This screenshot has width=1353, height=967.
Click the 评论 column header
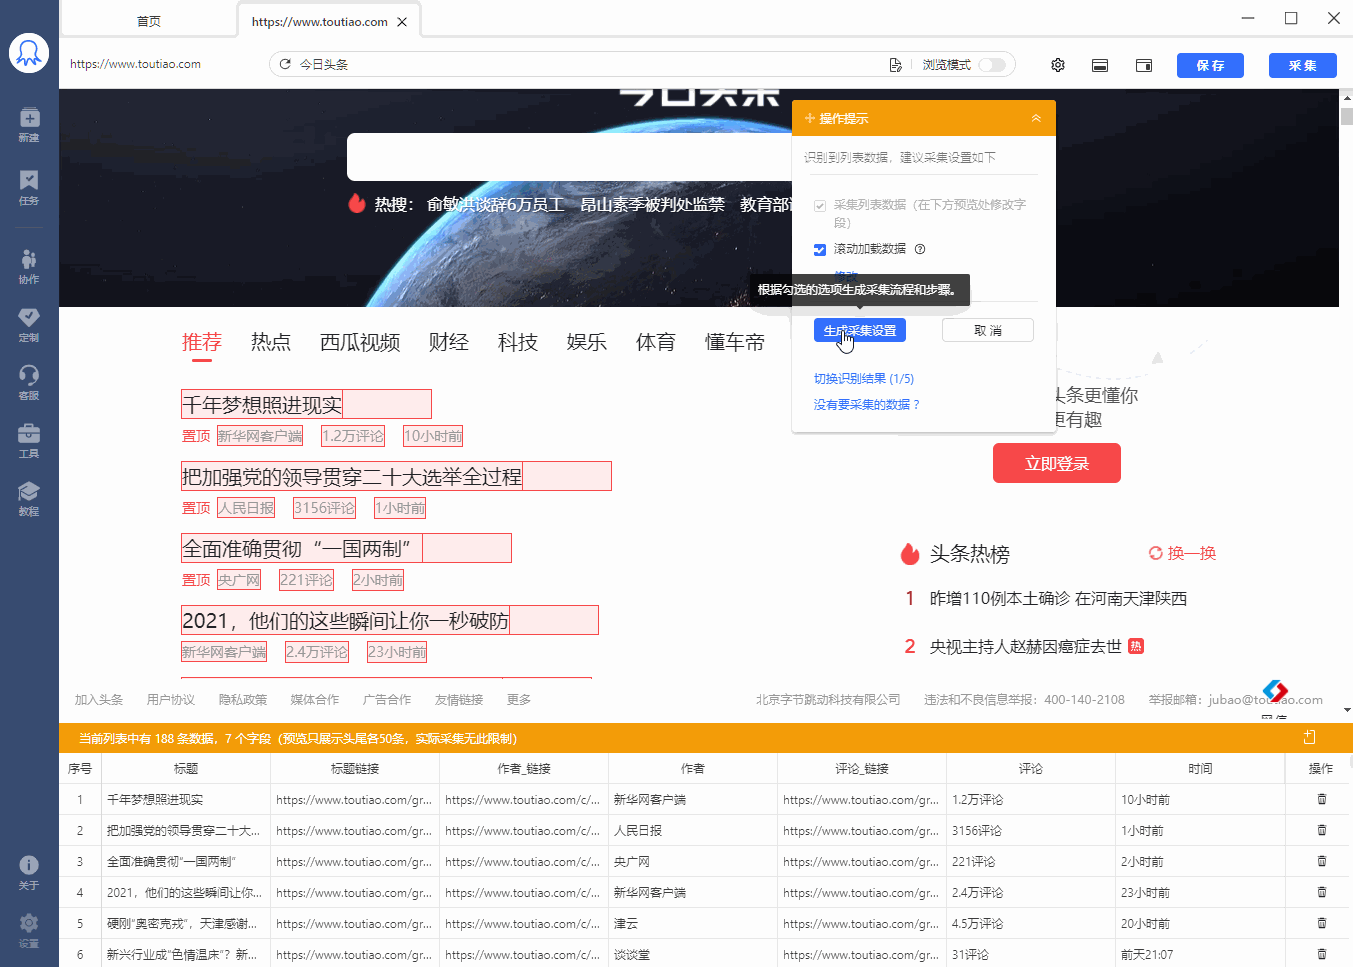1031,768
